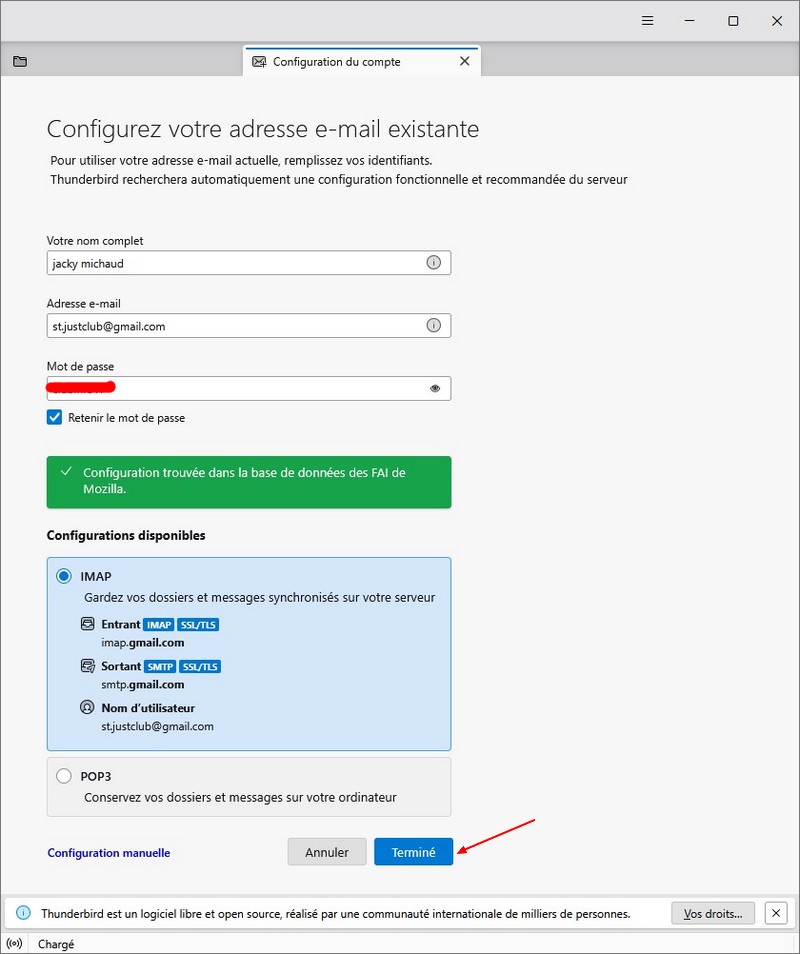Open the Configuration manuelle link
This screenshot has width=800, height=954.
pyautogui.click(x=109, y=853)
